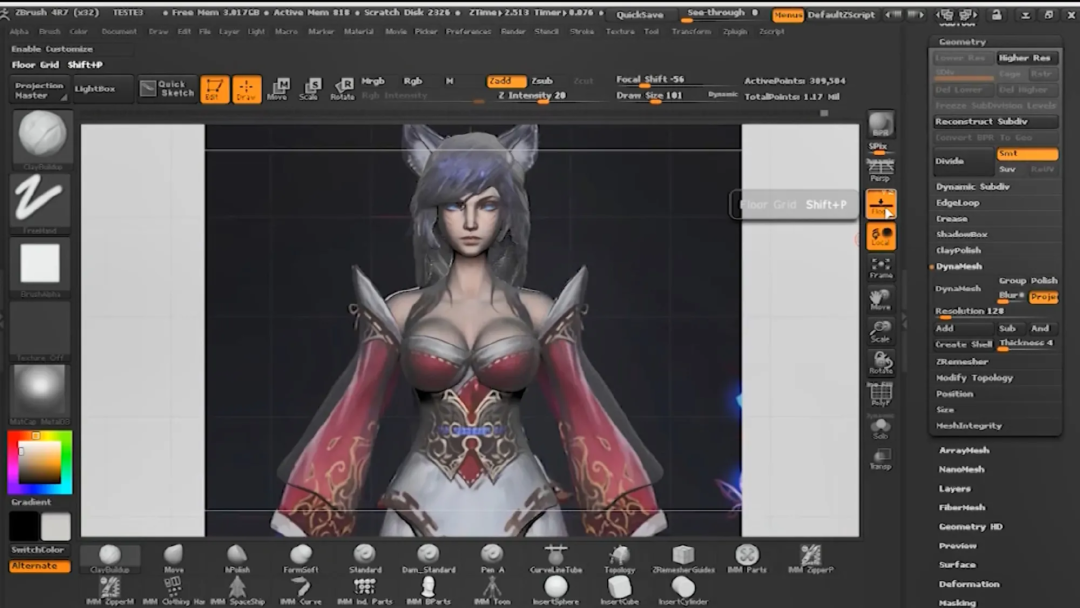The height and width of the screenshot is (608, 1080).
Task: Open the LightBox browser
Action: point(95,89)
